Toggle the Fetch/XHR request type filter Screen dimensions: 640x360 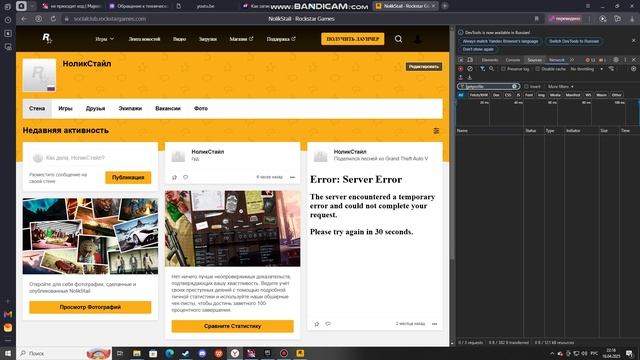pyautogui.click(x=479, y=95)
